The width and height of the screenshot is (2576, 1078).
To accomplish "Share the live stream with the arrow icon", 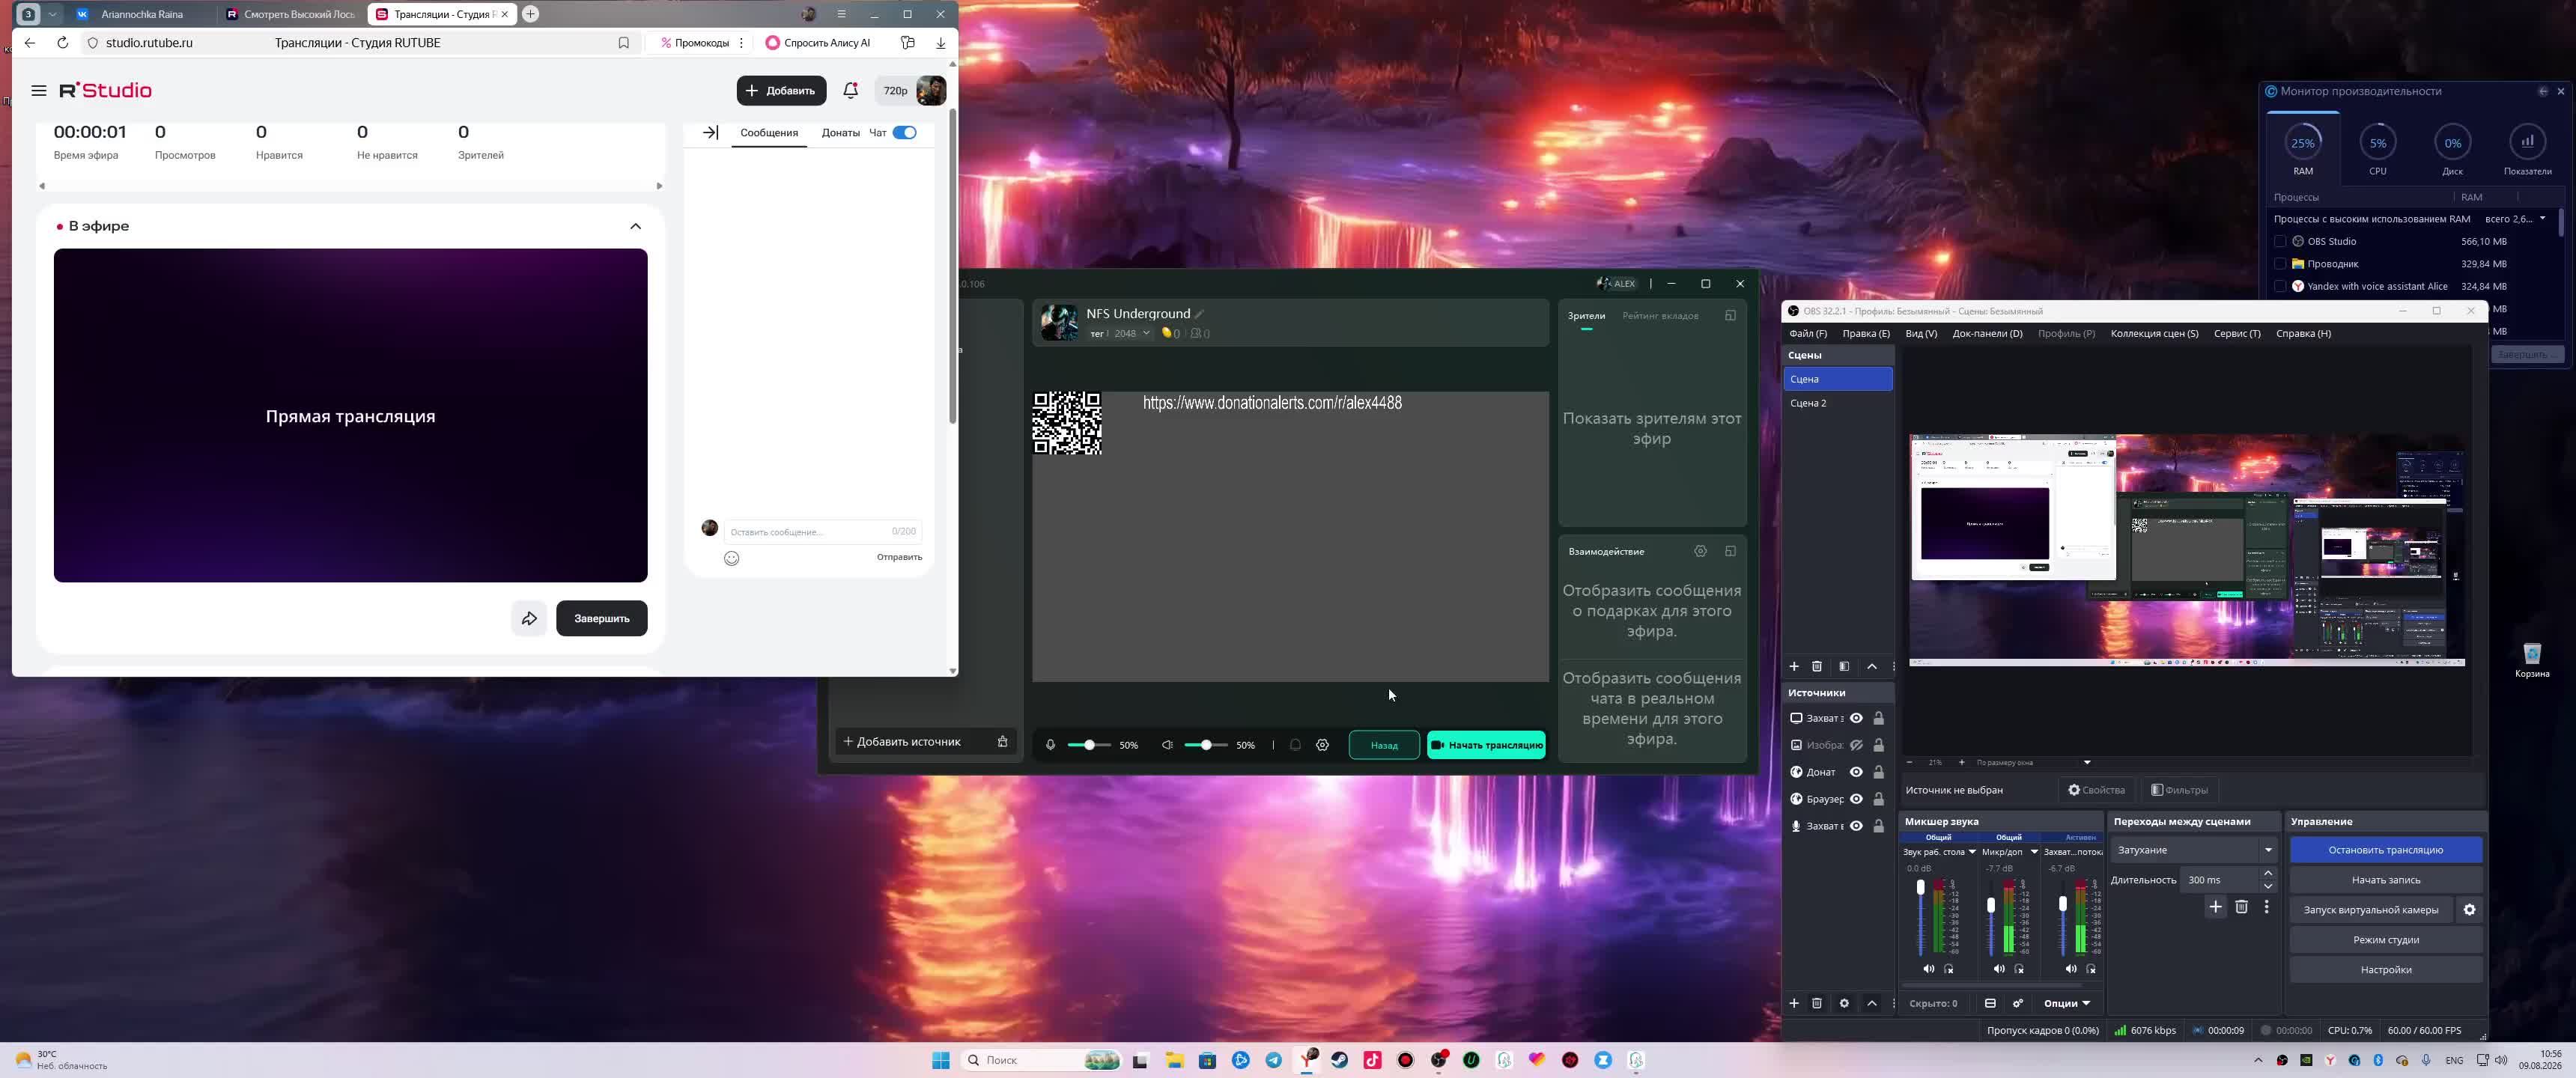I will point(529,618).
